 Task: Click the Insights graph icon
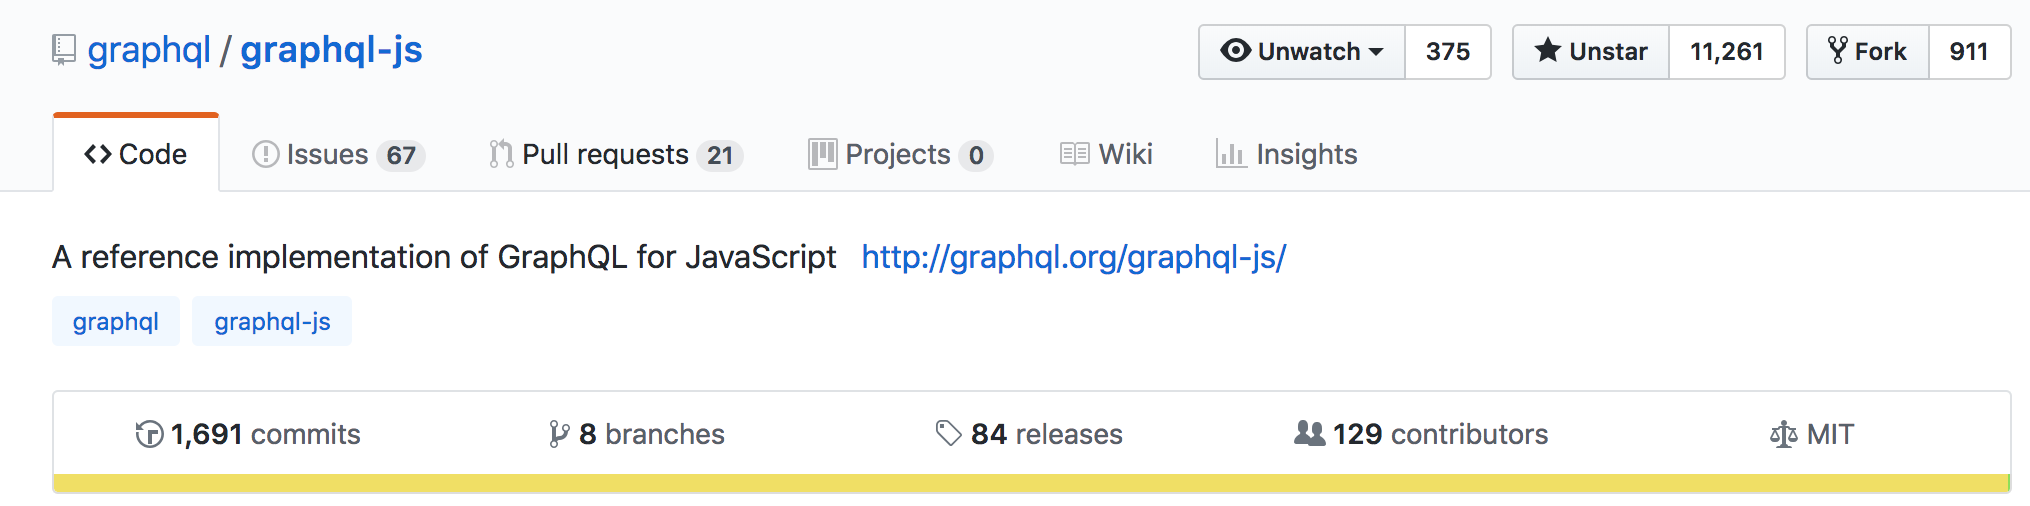1231,154
